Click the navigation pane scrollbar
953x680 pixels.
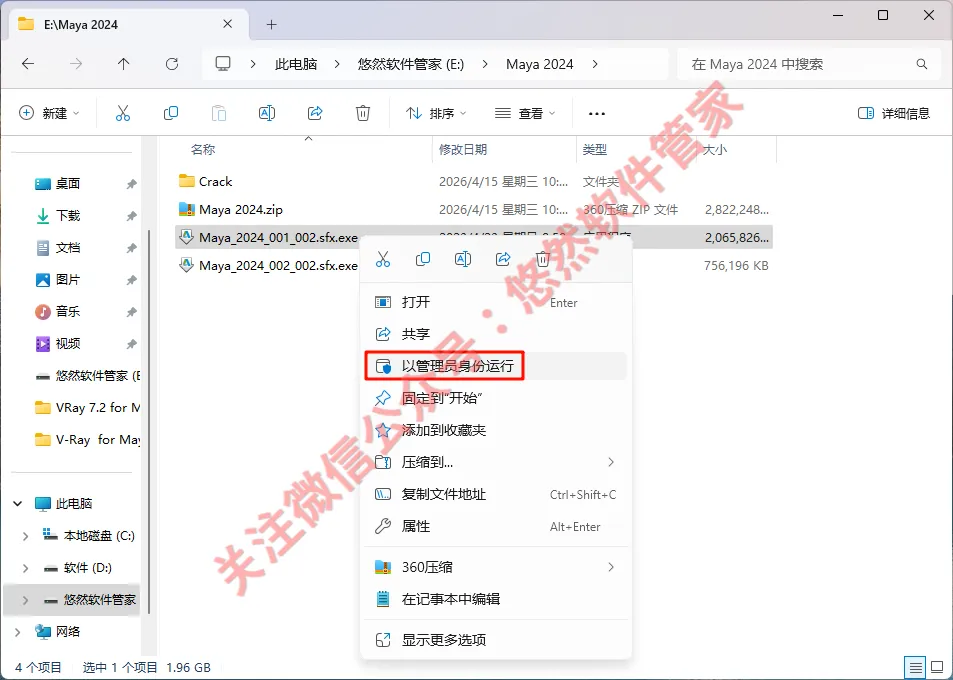click(x=150, y=421)
